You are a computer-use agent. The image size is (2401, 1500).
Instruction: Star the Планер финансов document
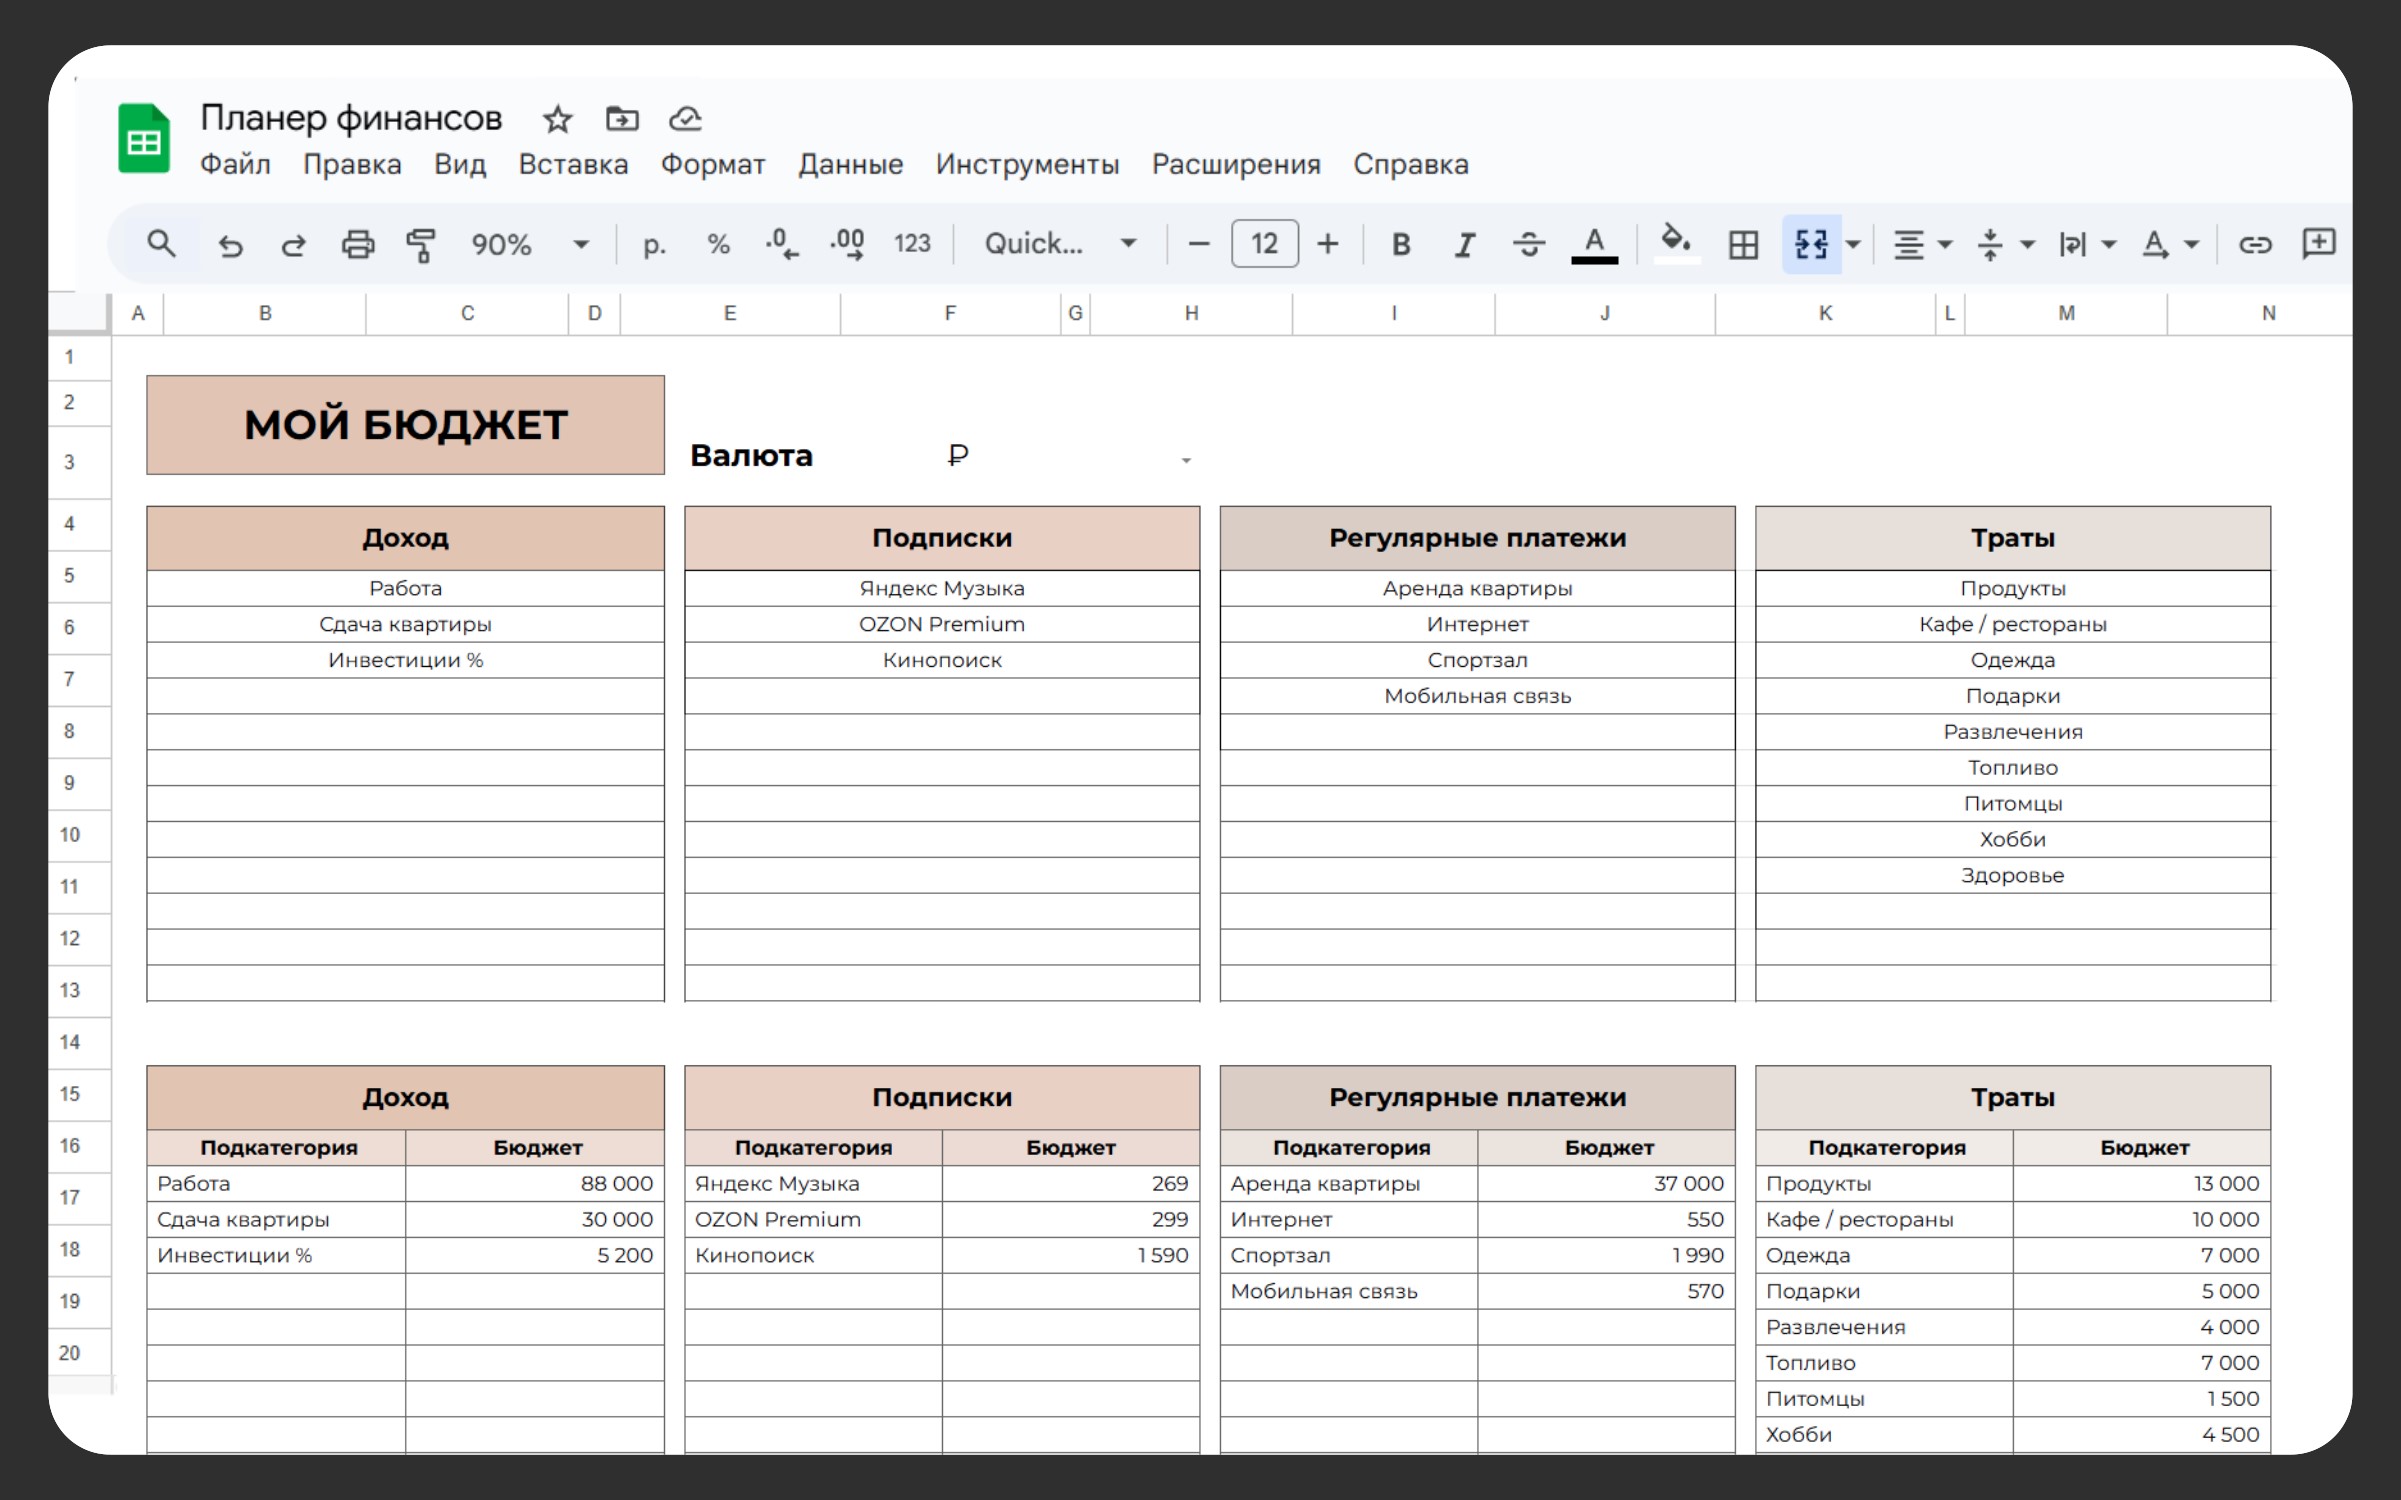tap(557, 120)
